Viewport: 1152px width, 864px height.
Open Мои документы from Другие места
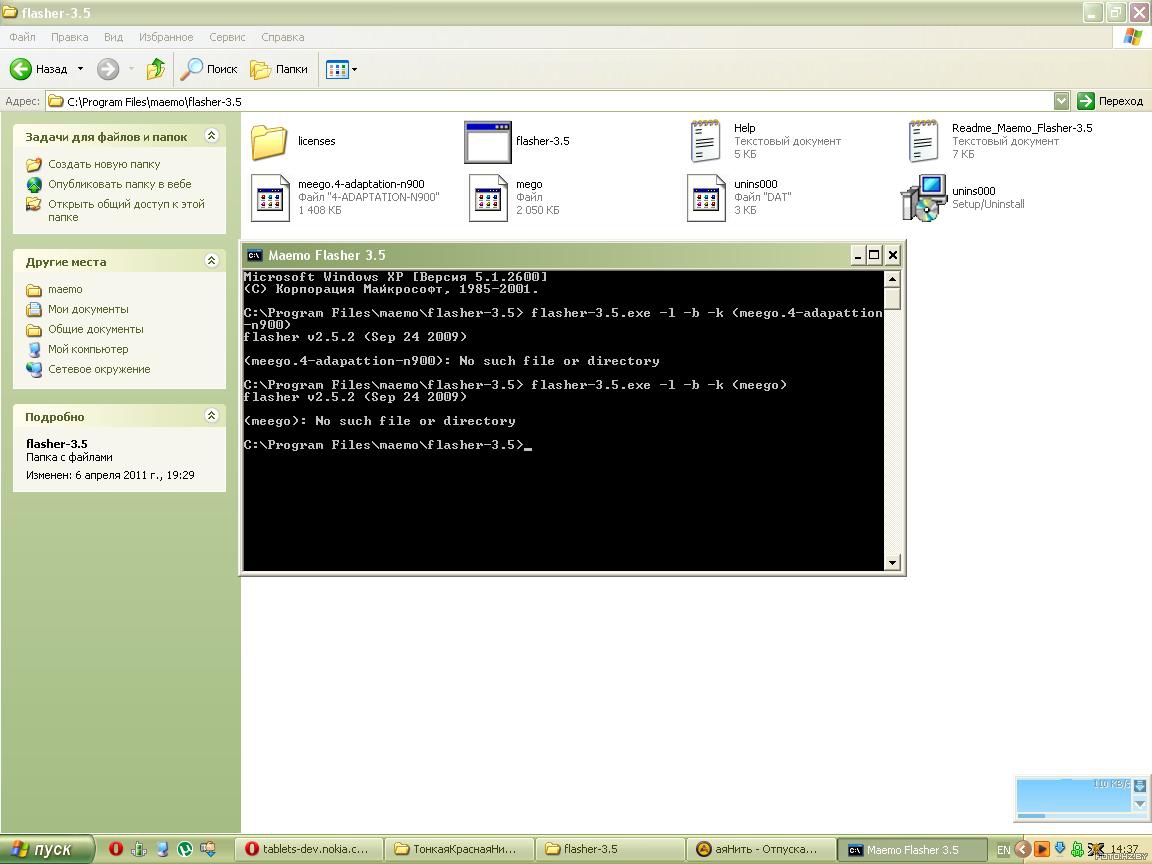88,309
